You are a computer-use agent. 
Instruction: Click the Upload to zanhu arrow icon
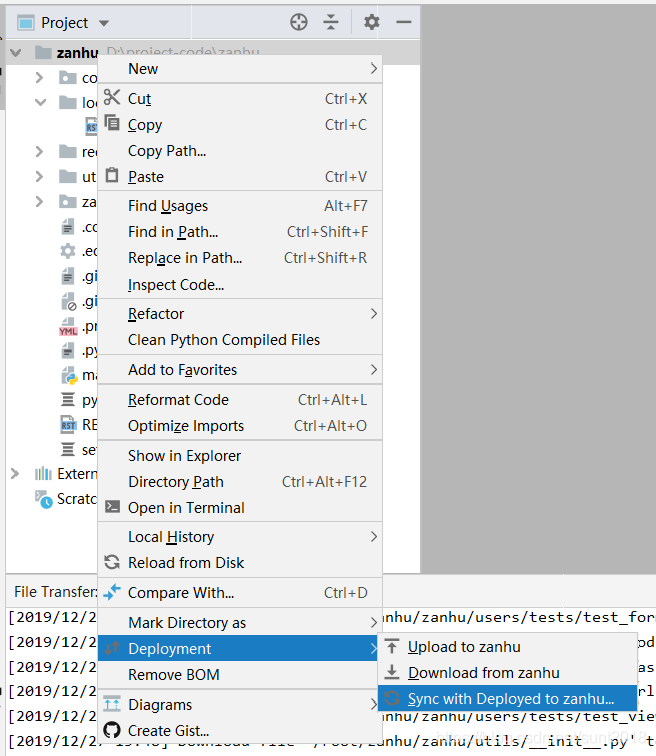[x=392, y=646]
